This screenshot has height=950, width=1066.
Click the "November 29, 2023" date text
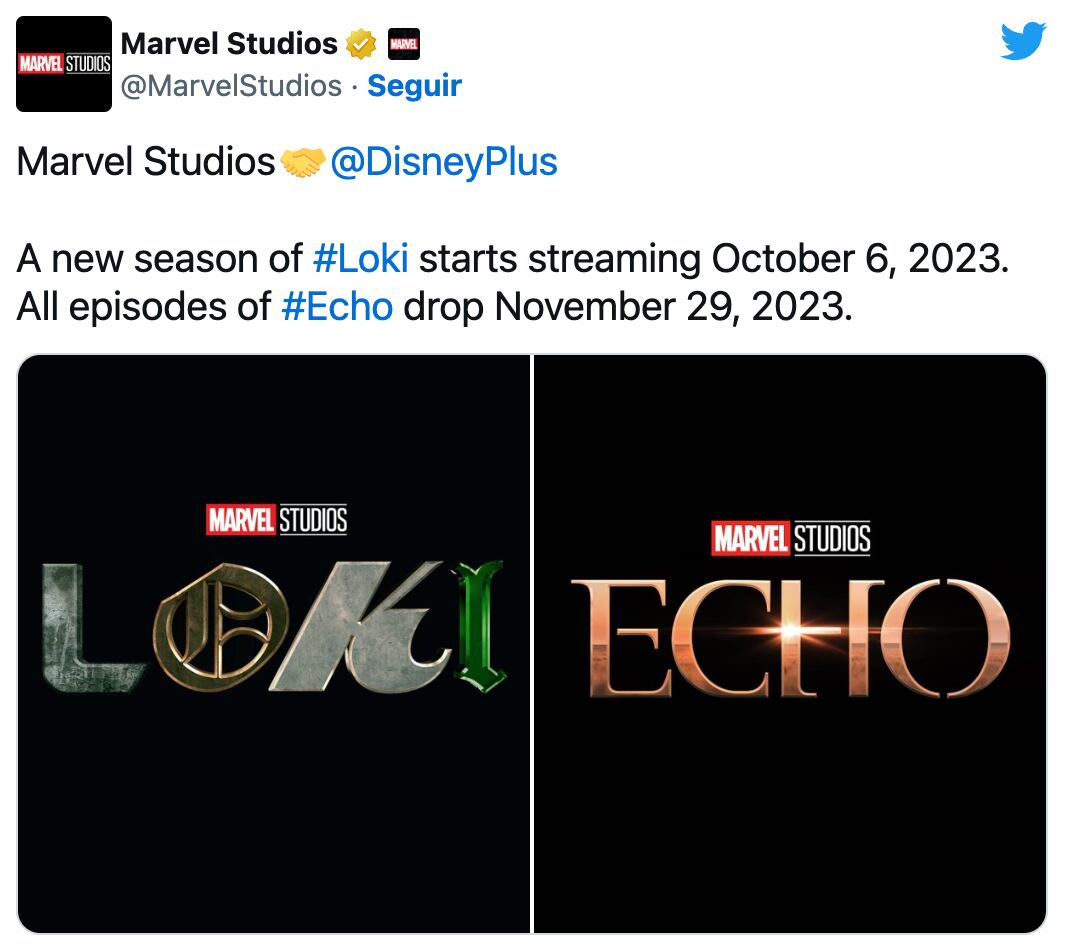point(673,306)
